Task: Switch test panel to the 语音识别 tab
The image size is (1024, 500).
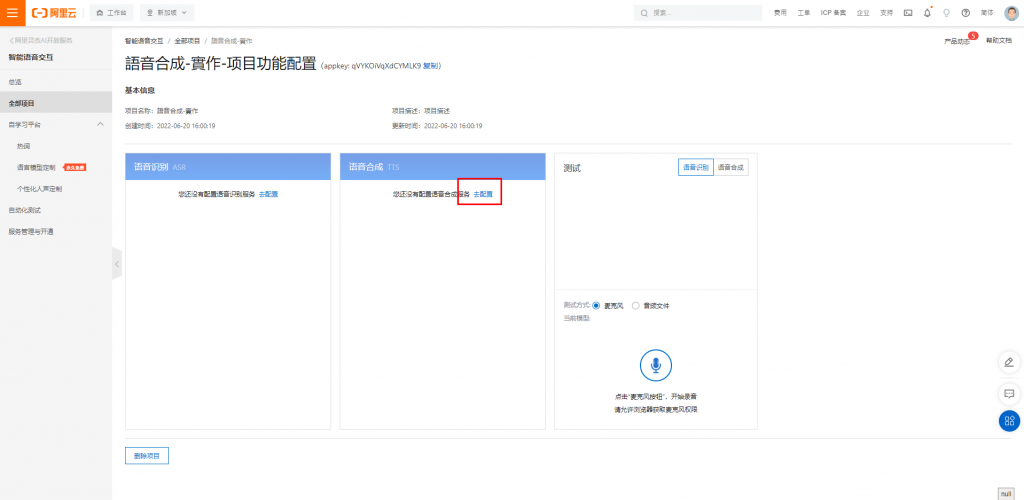Action: coord(696,168)
